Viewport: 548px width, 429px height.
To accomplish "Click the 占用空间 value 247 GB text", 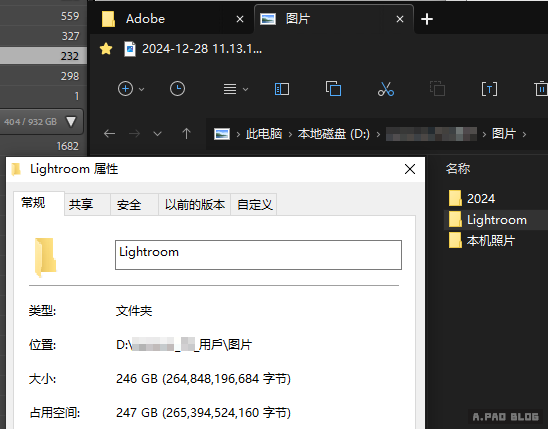I will click(x=203, y=413).
